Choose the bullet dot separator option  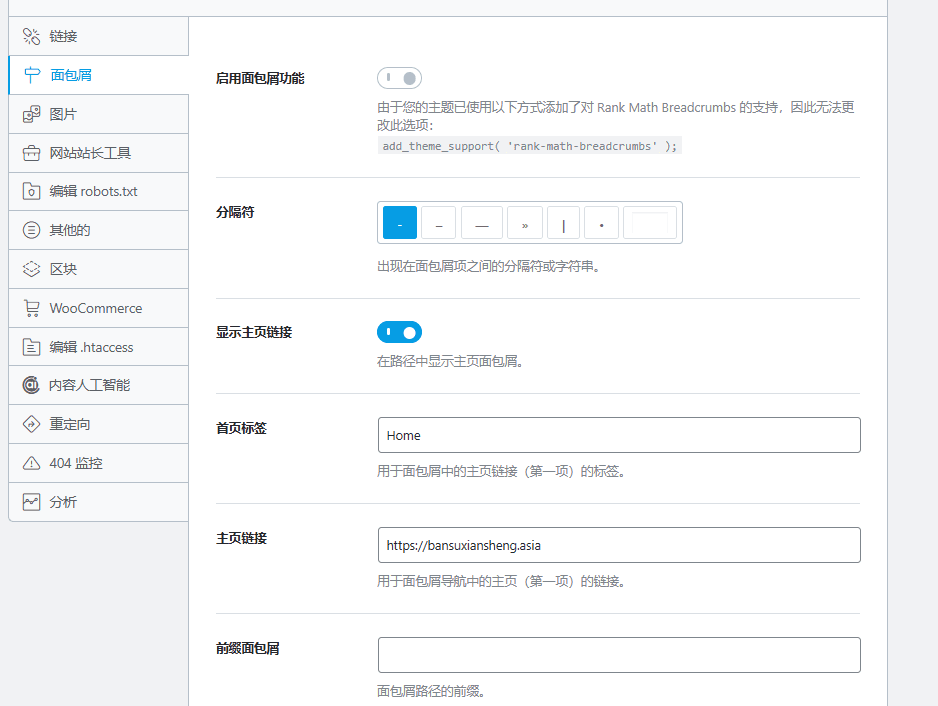click(x=601, y=223)
